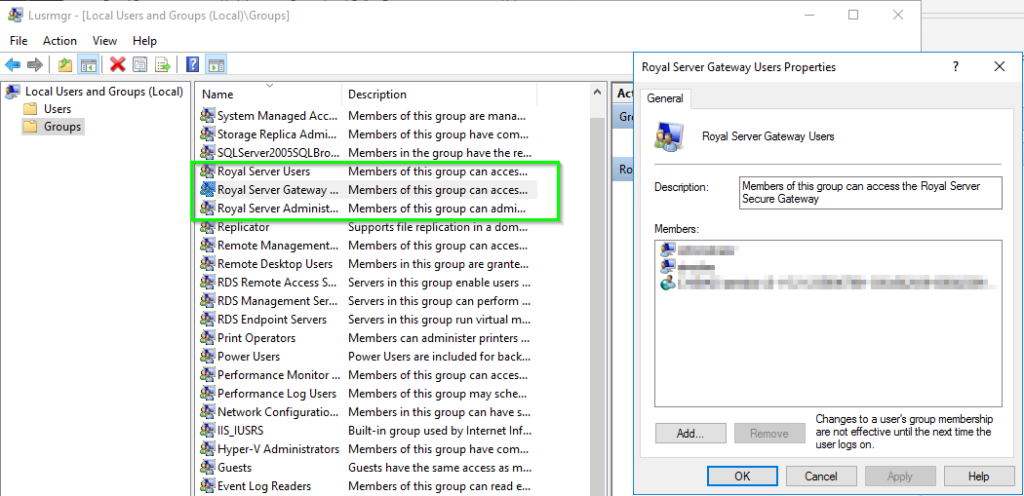Click the large group icon in Properties dialog

tap(669, 135)
